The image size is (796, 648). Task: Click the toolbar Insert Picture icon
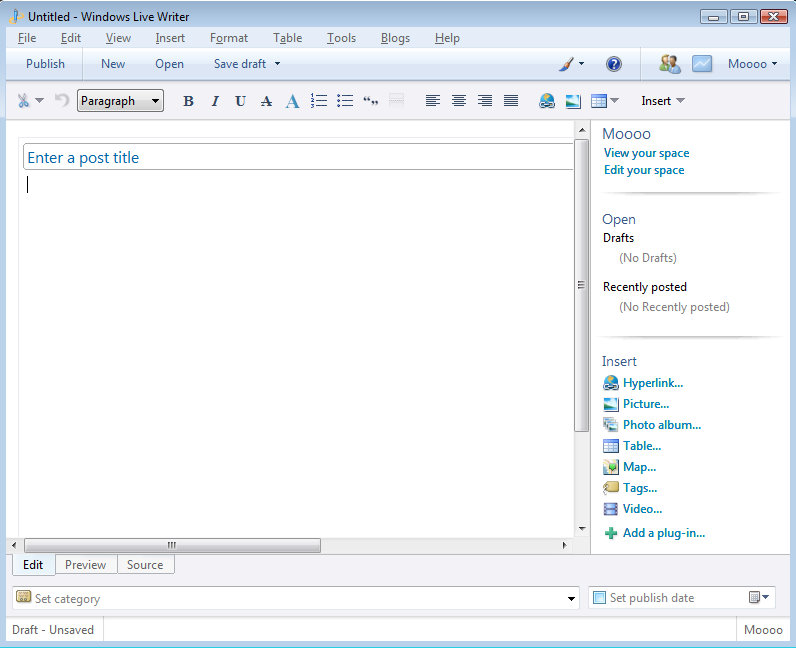(573, 101)
